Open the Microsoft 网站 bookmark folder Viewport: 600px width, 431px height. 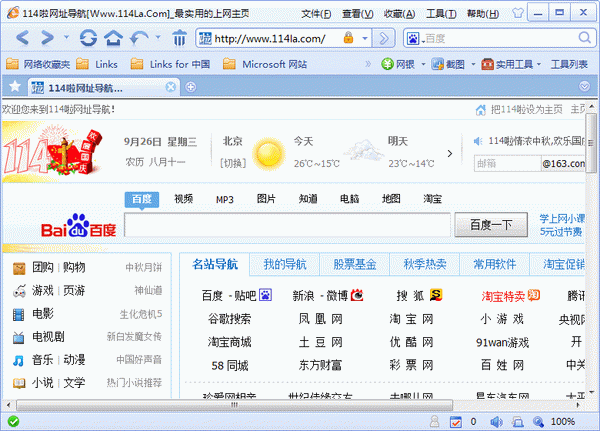point(265,64)
